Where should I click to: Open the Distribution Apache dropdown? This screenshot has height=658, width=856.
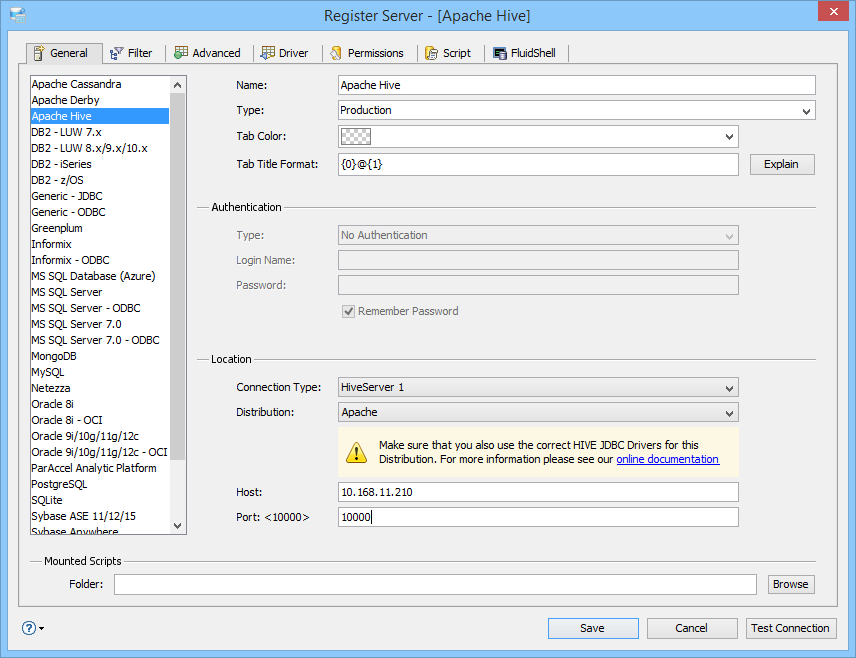point(538,412)
